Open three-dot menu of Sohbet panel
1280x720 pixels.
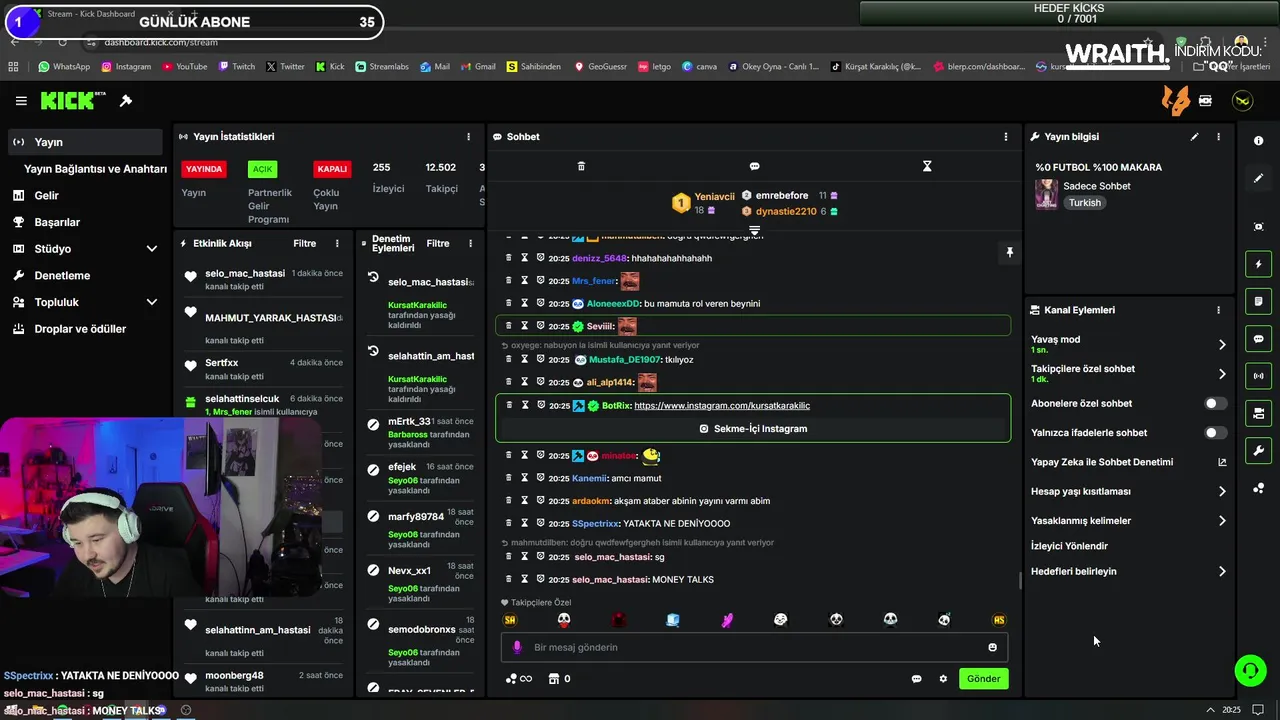[1006, 137]
